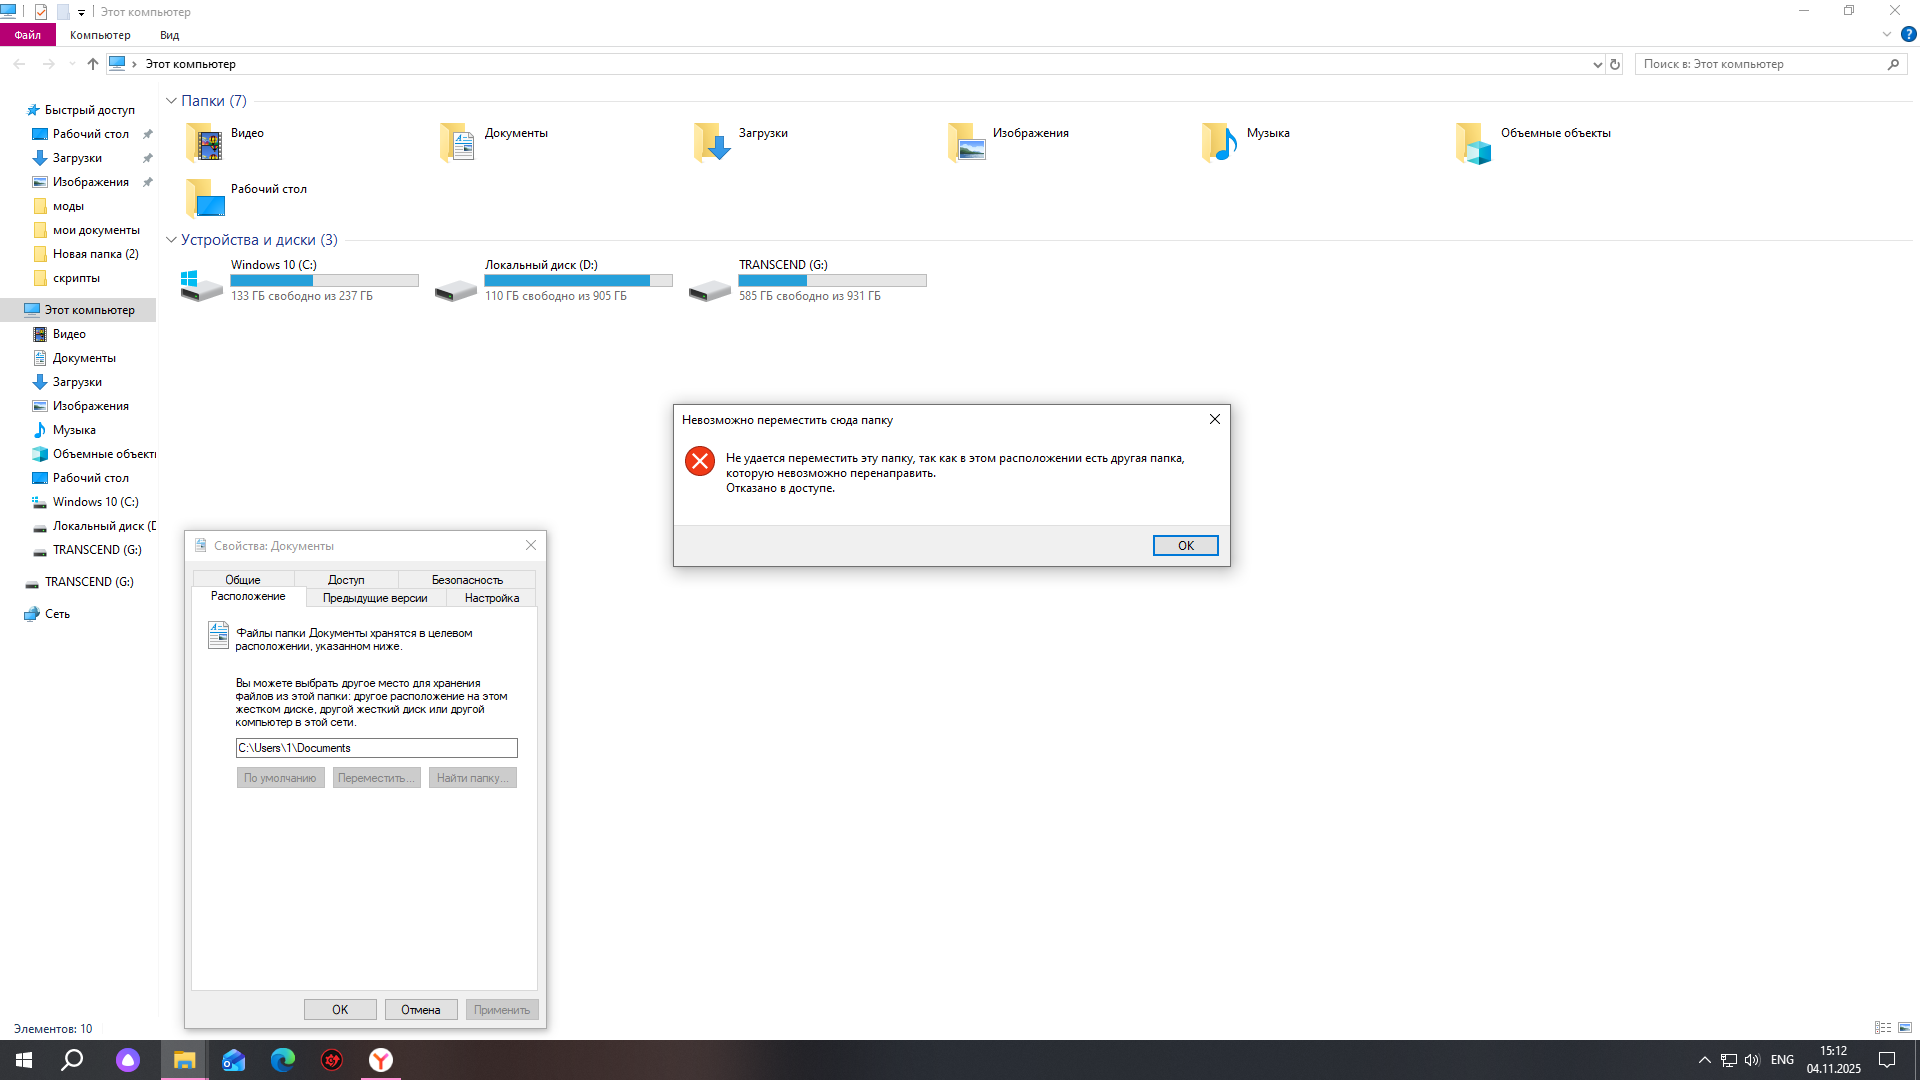
Task: Click the Local disk (D:) usage bar
Action: (578, 281)
